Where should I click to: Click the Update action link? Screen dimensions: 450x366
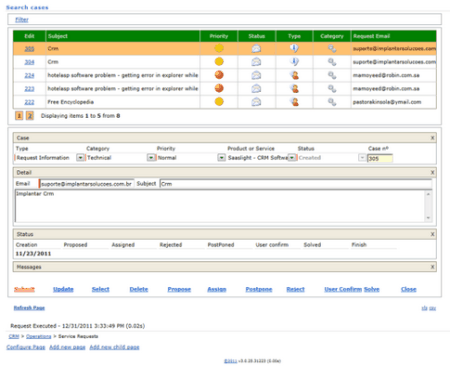click(63, 289)
